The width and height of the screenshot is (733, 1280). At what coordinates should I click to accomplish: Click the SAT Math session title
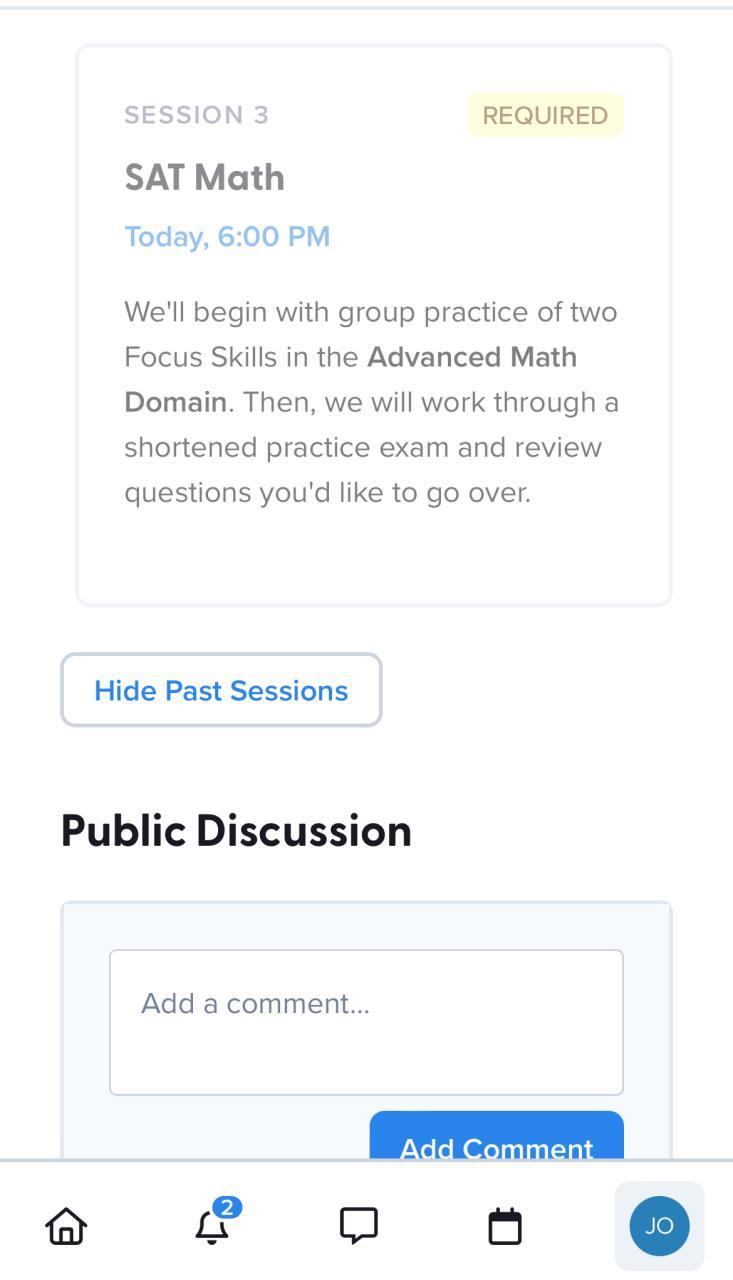click(204, 178)
